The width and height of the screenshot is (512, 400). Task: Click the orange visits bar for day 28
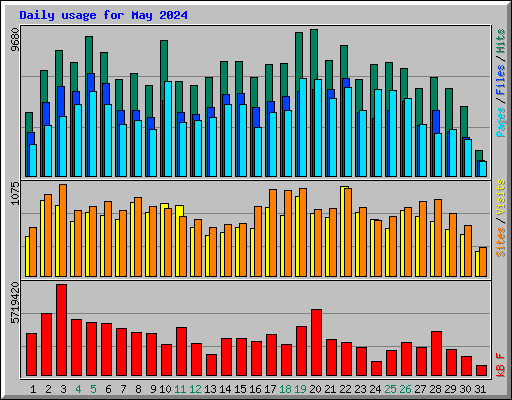tap(438, 238)
